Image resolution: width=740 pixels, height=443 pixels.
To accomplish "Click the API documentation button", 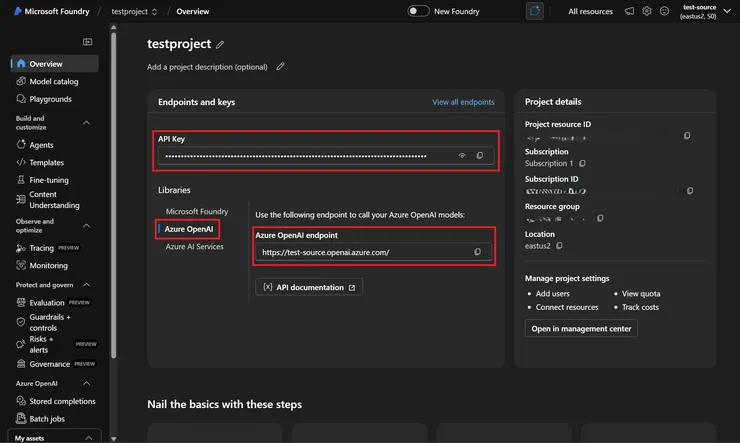I will pos(309,287).
